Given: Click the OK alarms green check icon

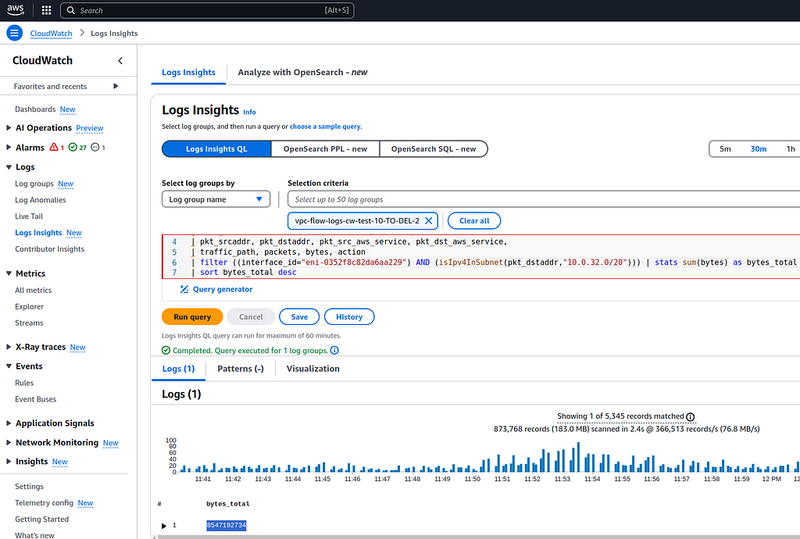Looking at the screenshot, I should (73, 147).
